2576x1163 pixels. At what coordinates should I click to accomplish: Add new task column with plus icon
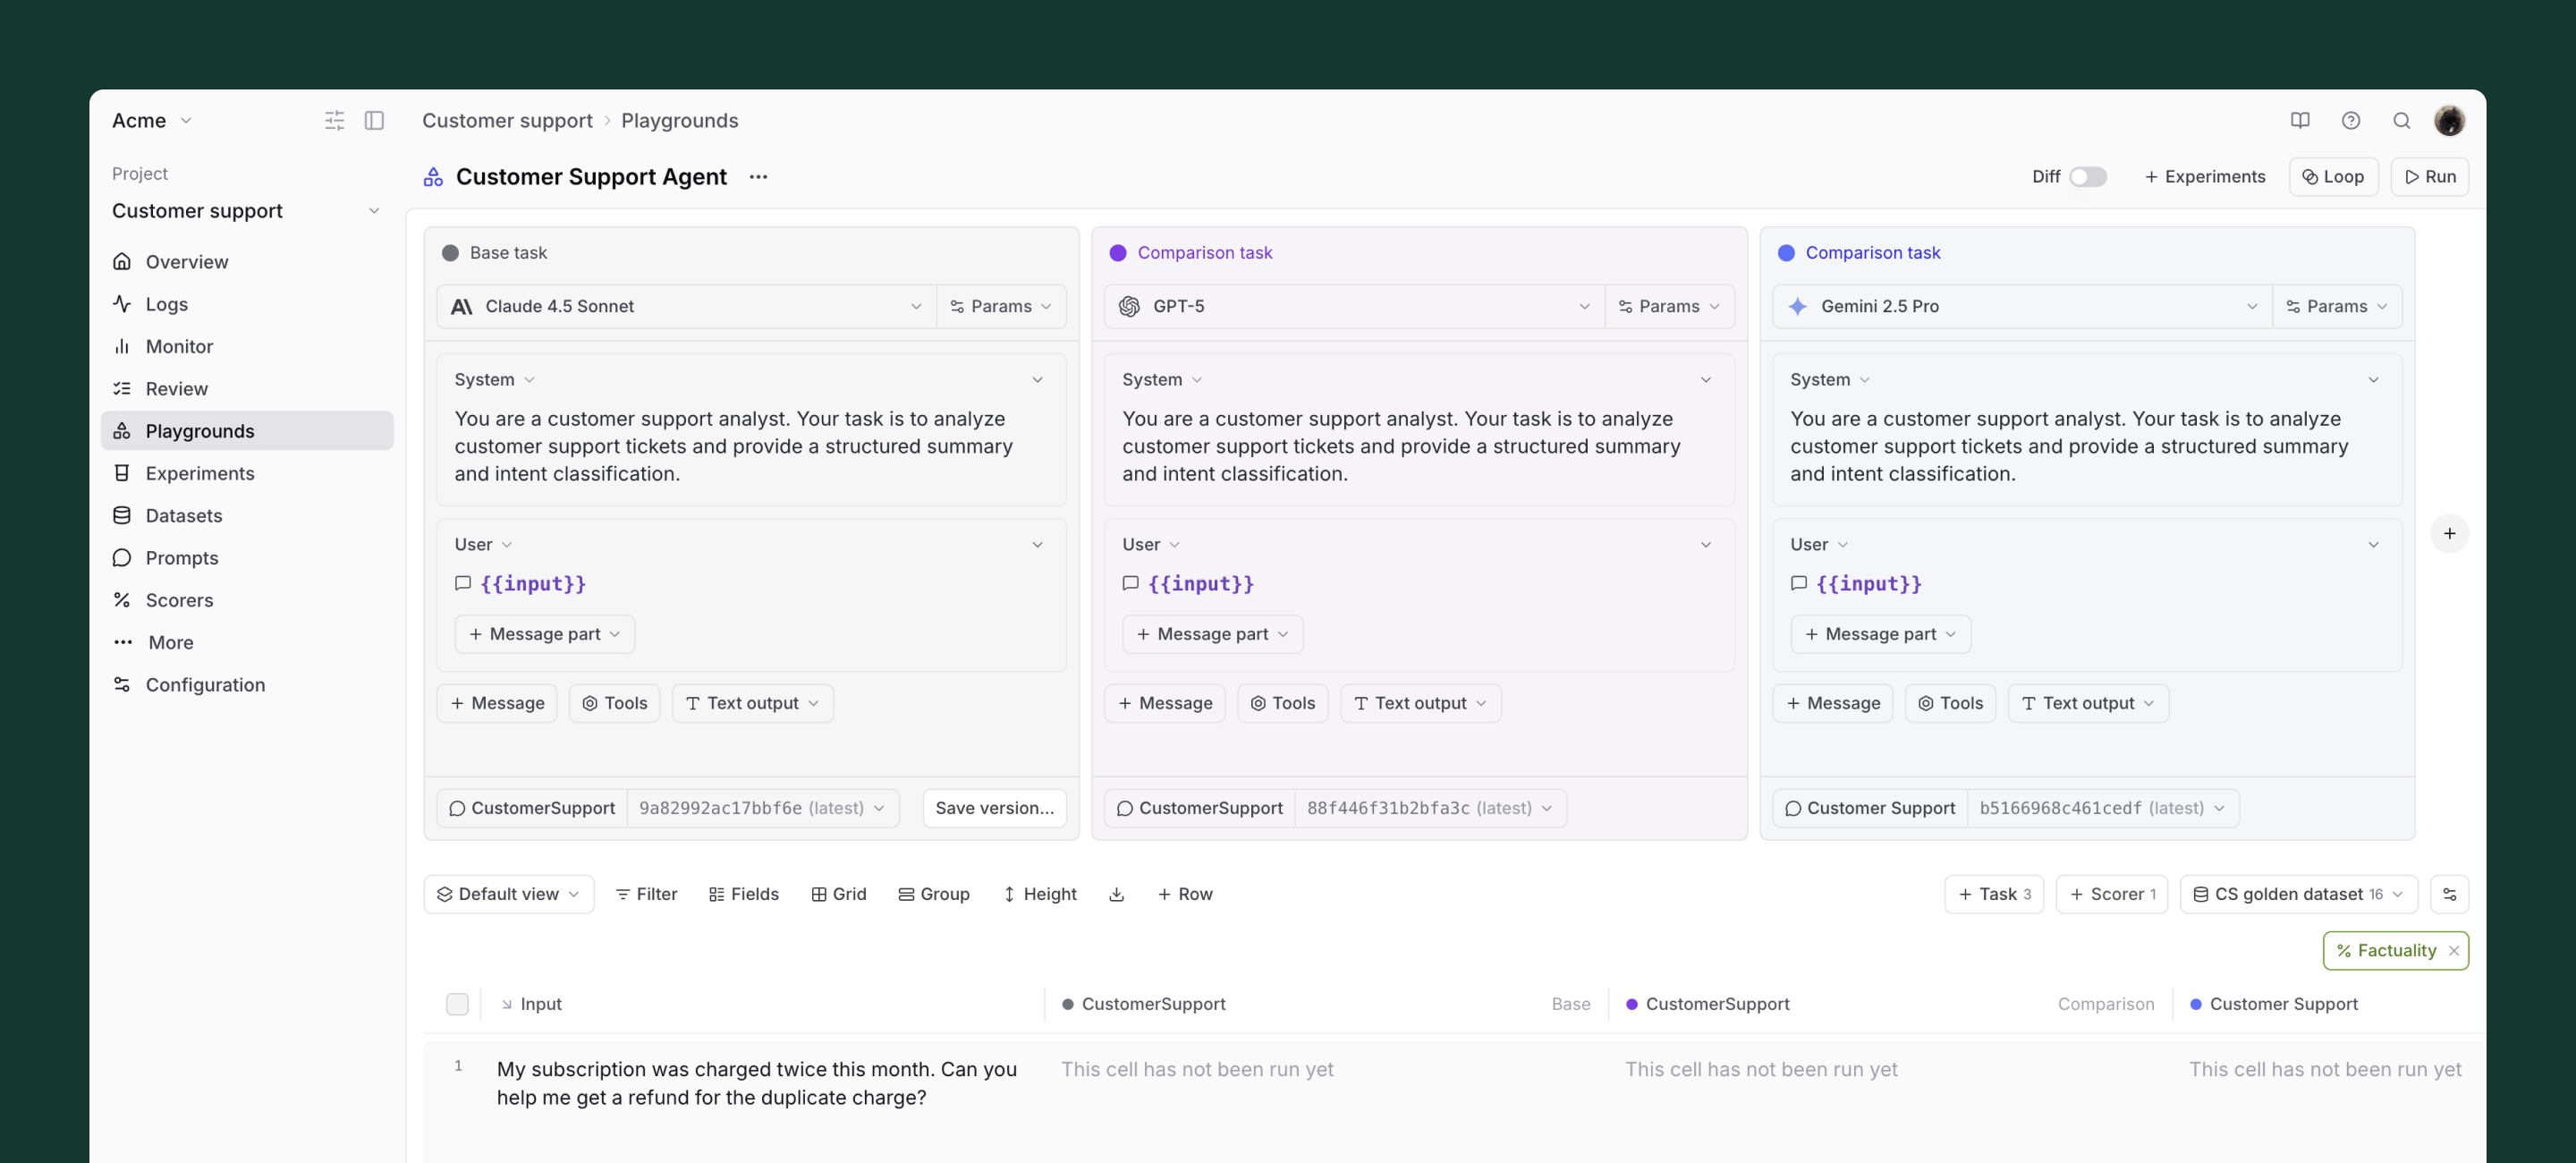(x=2449, y=533)
